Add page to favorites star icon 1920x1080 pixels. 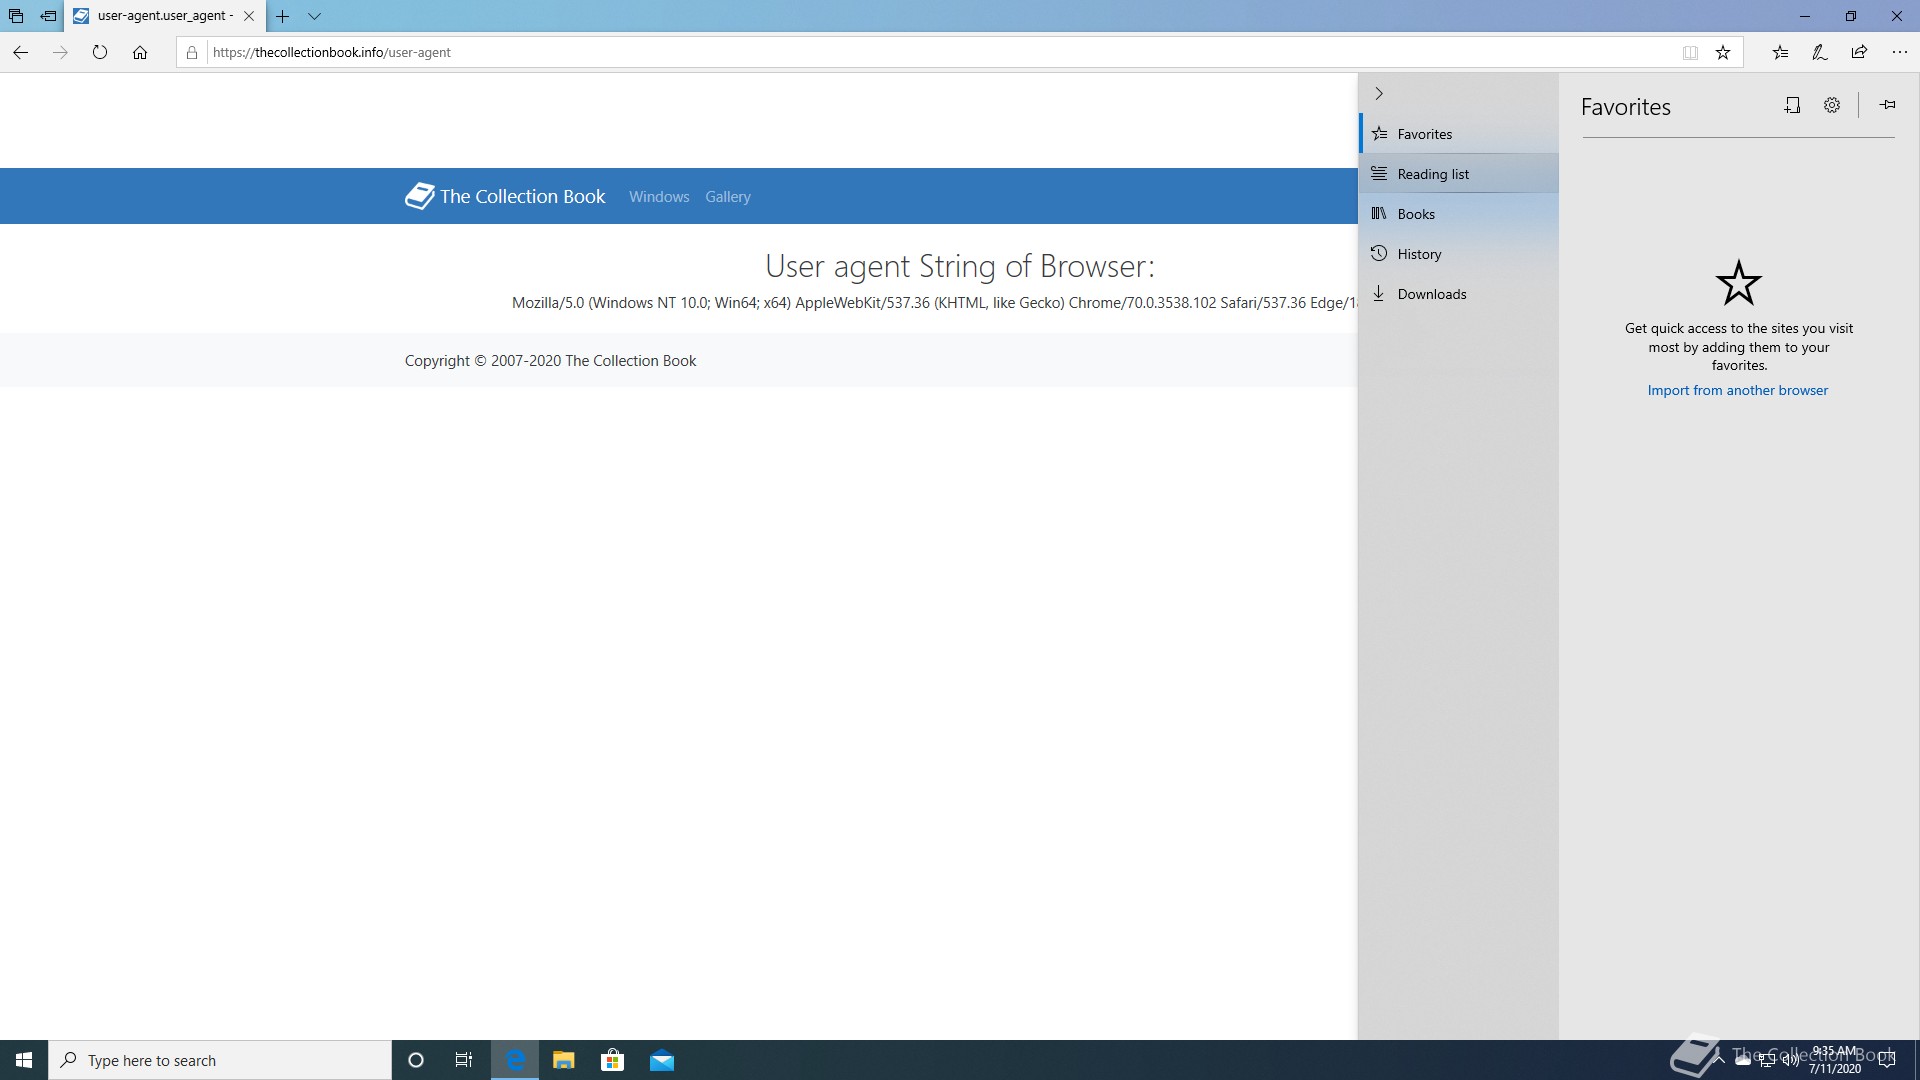tap(1723, 53)
